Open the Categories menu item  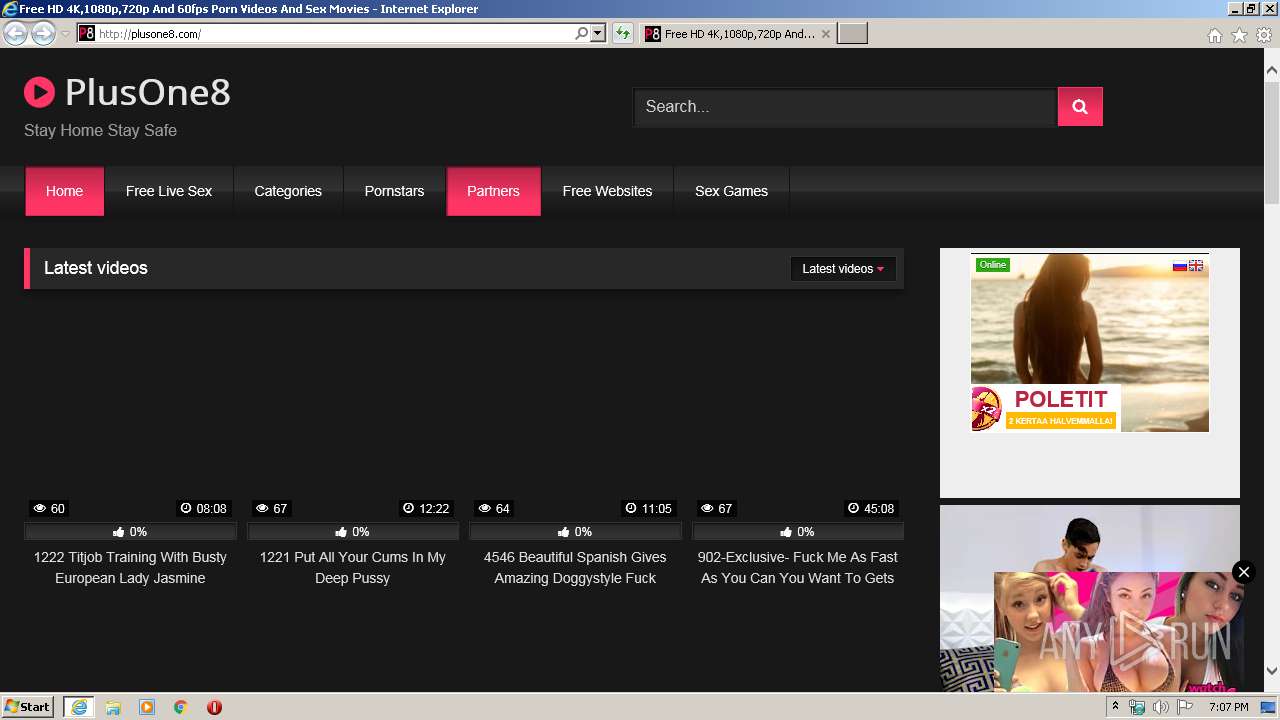[x=288, y=191]
